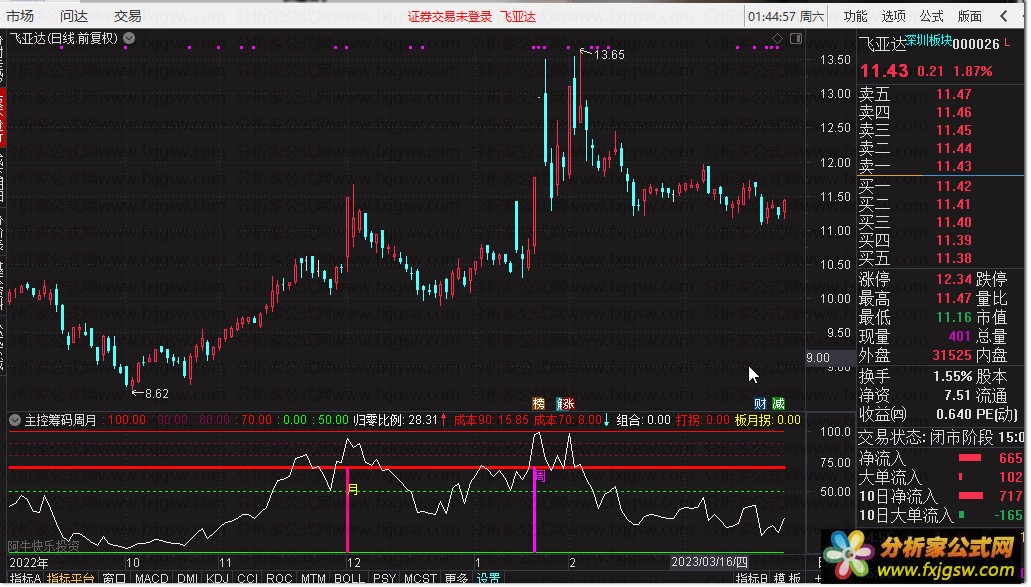The width and height of the screenshot is (1031, 587).
Task: Toggle the side panel layout icon
Action: click(x=796, y=39)
